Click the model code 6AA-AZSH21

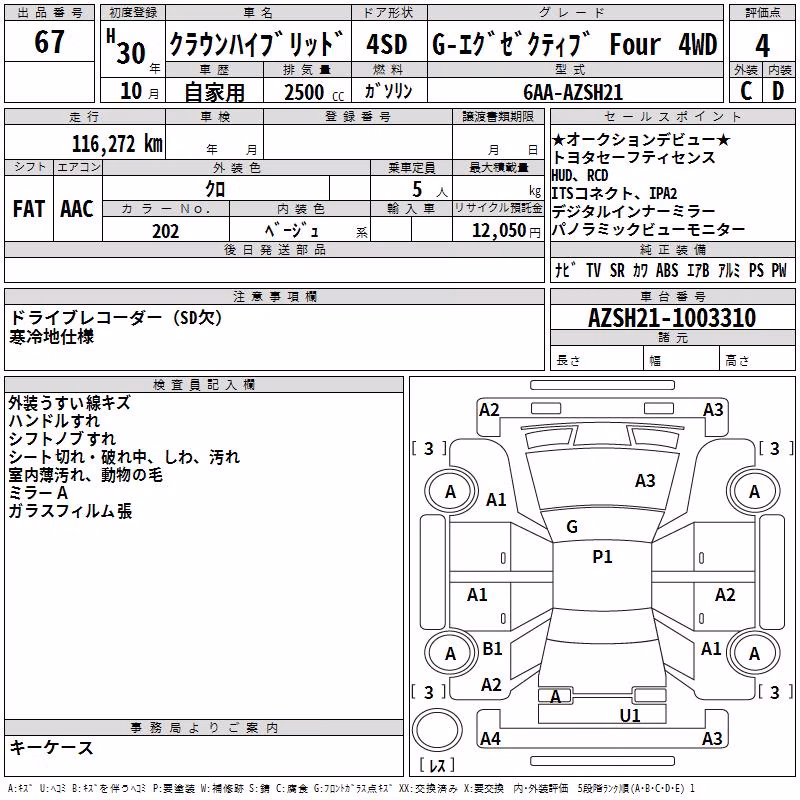[x=573, y=92]
